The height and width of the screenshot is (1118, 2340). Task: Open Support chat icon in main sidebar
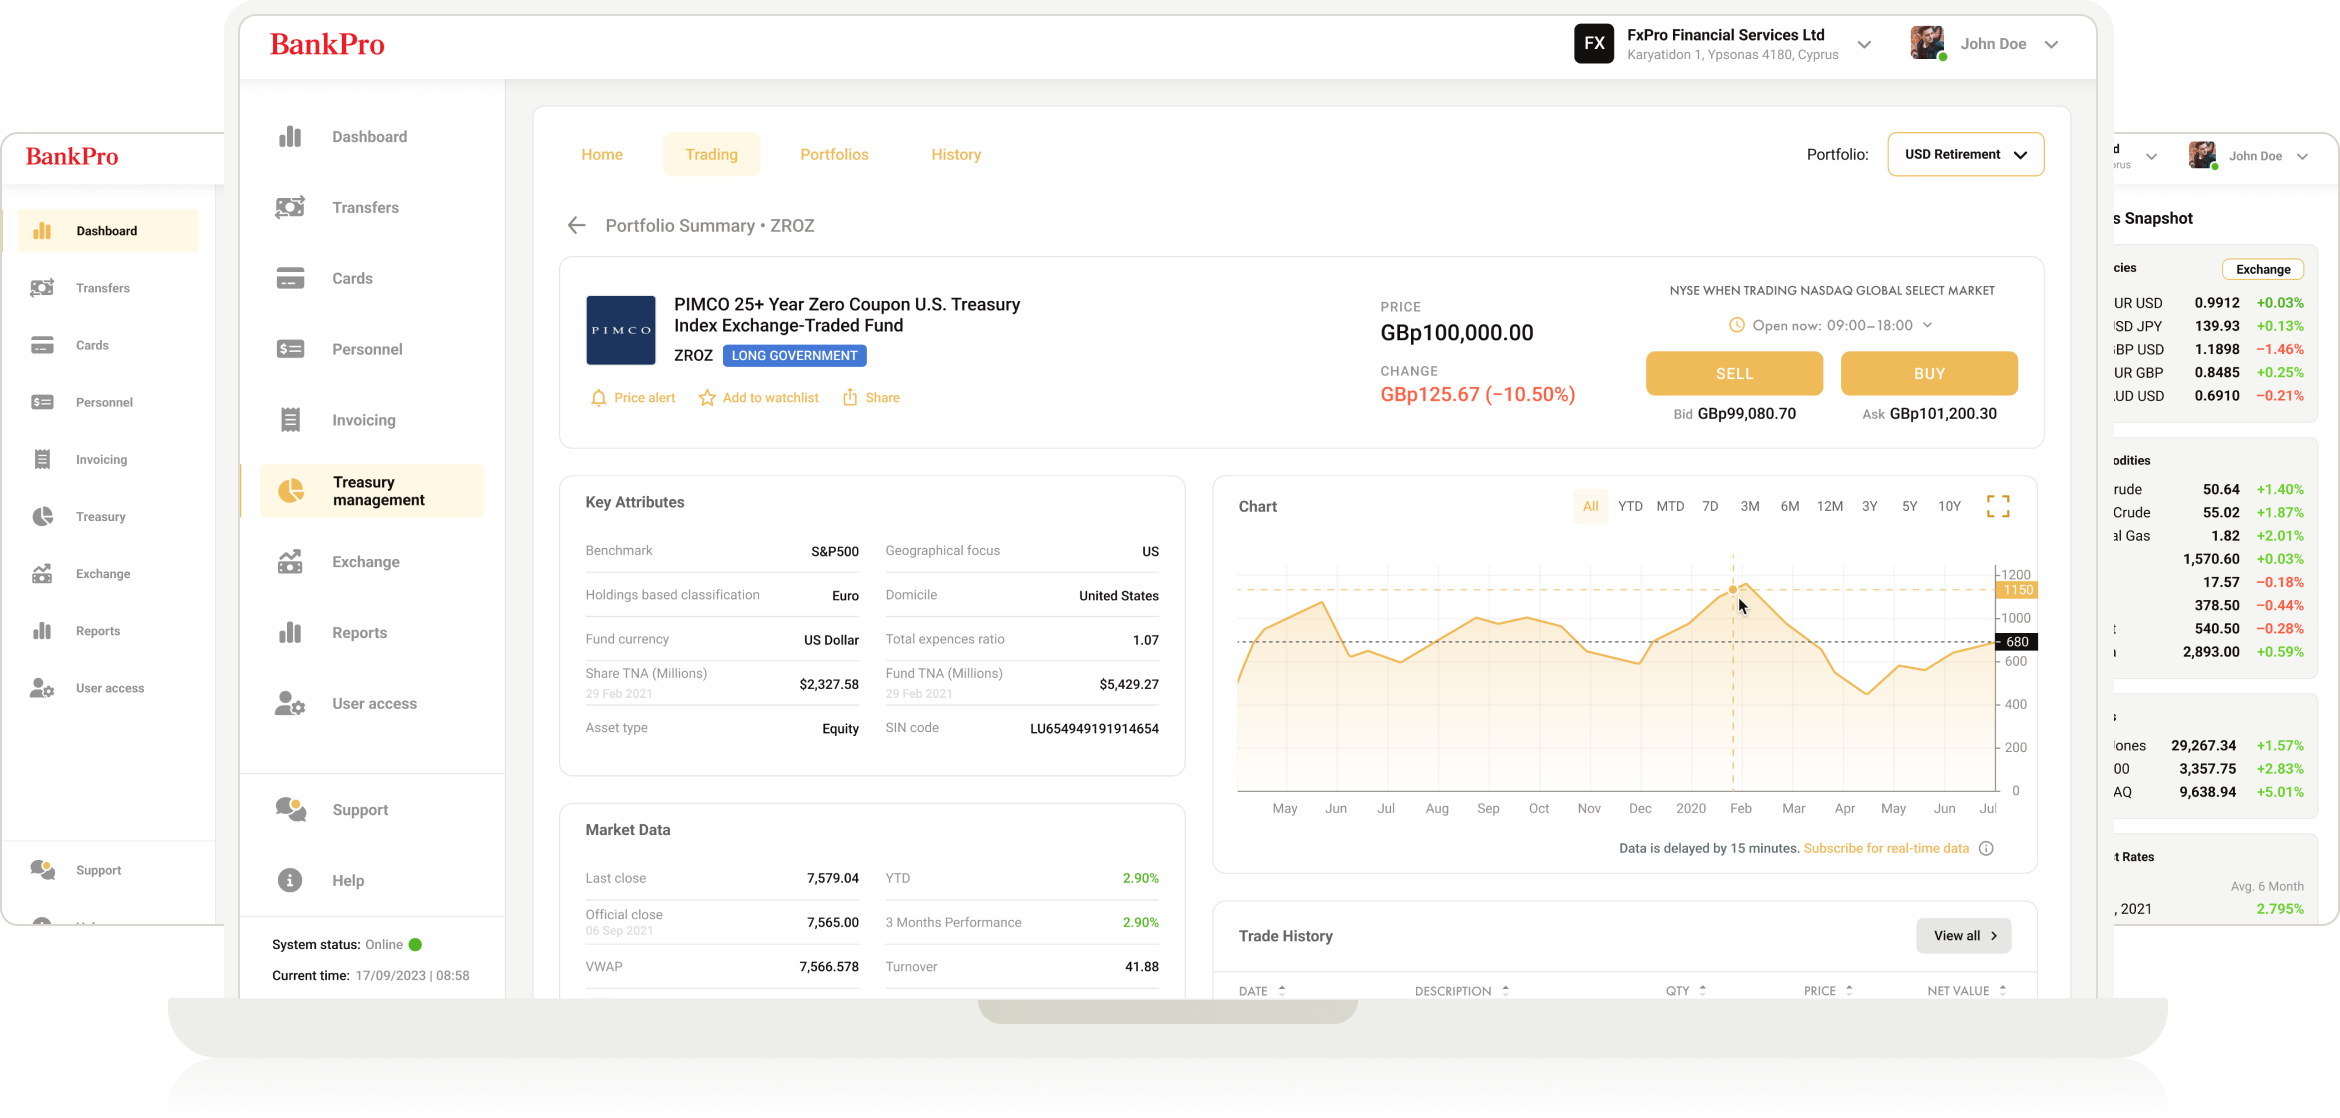click(291, 809)
